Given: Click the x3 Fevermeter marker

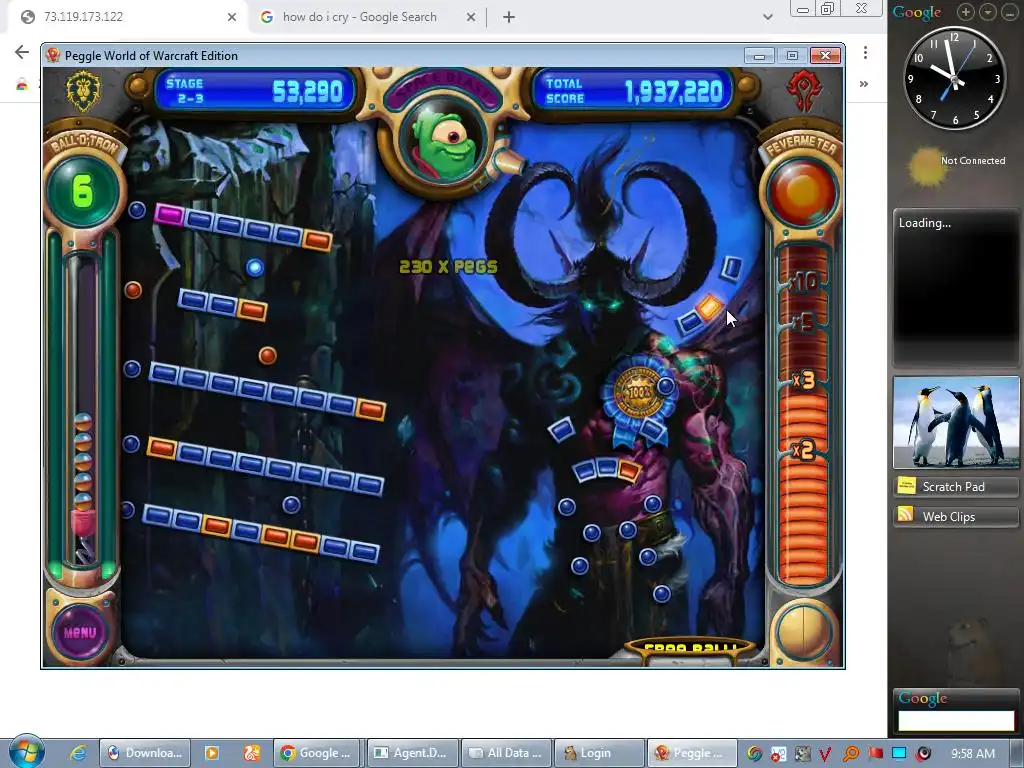Looking at the screenshot, I should (x=803, y=380).
